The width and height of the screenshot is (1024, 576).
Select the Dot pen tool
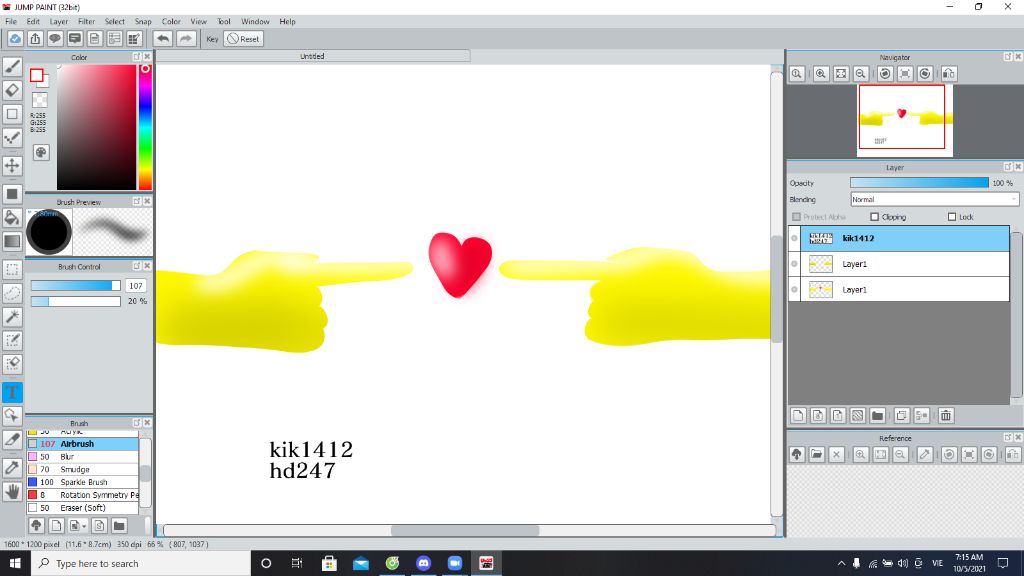tap(12, 137)
